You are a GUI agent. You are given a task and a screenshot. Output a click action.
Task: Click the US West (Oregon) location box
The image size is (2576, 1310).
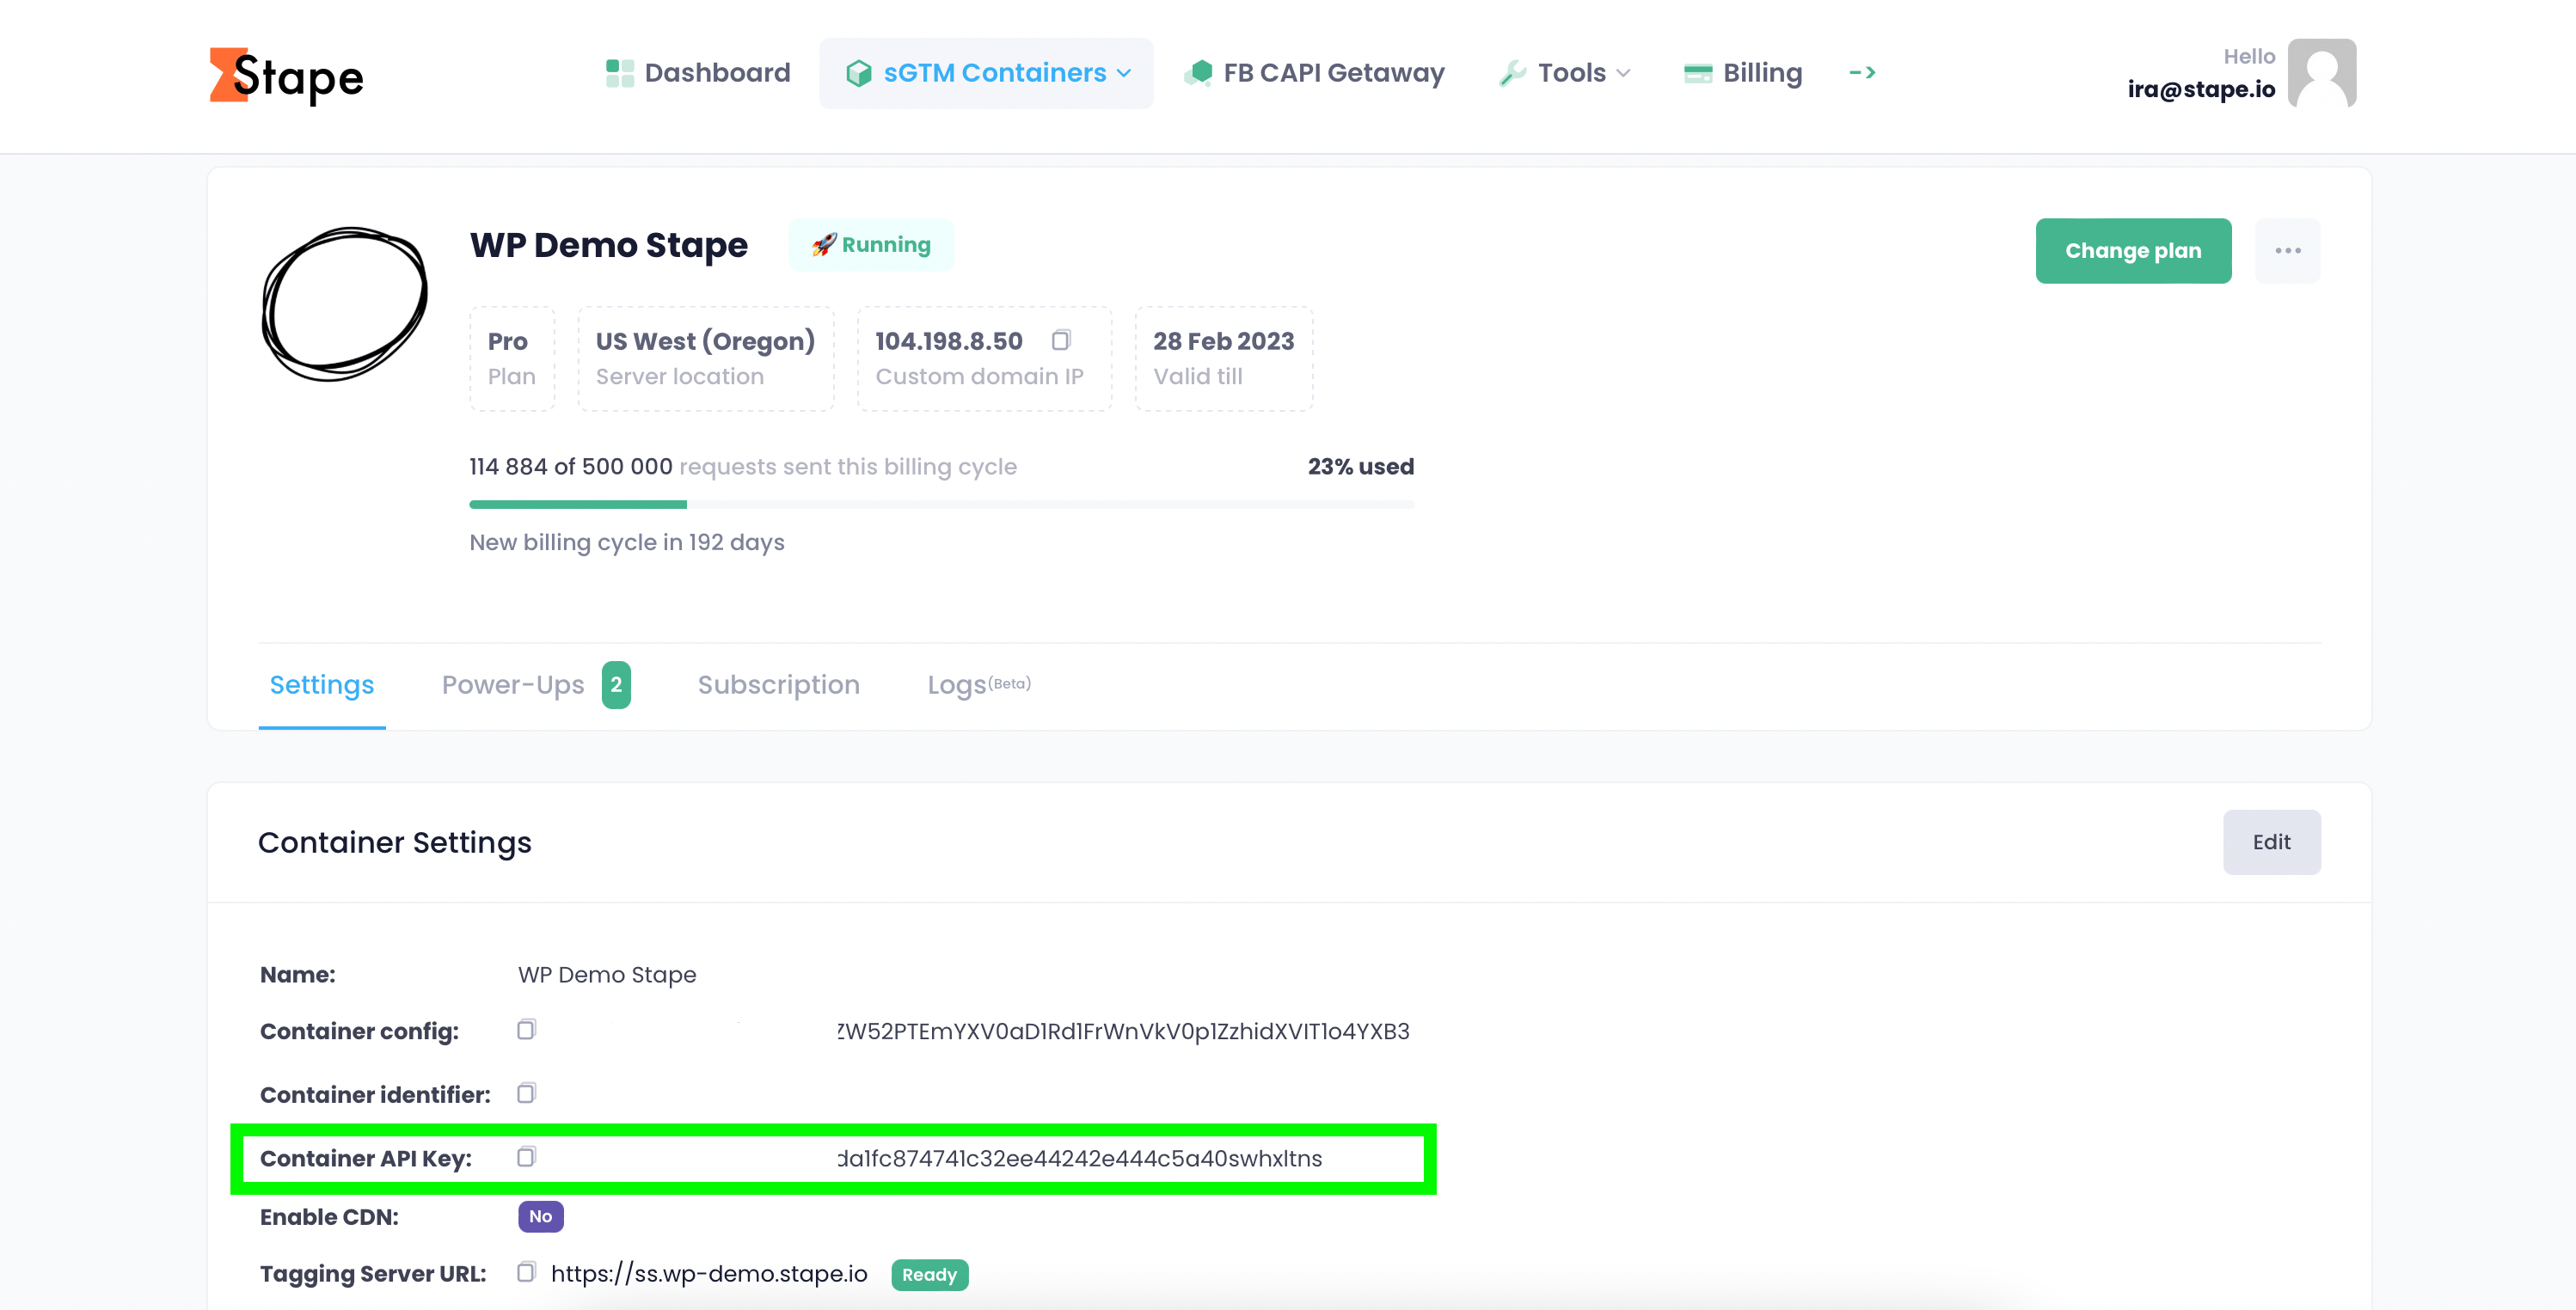point(706,359)
